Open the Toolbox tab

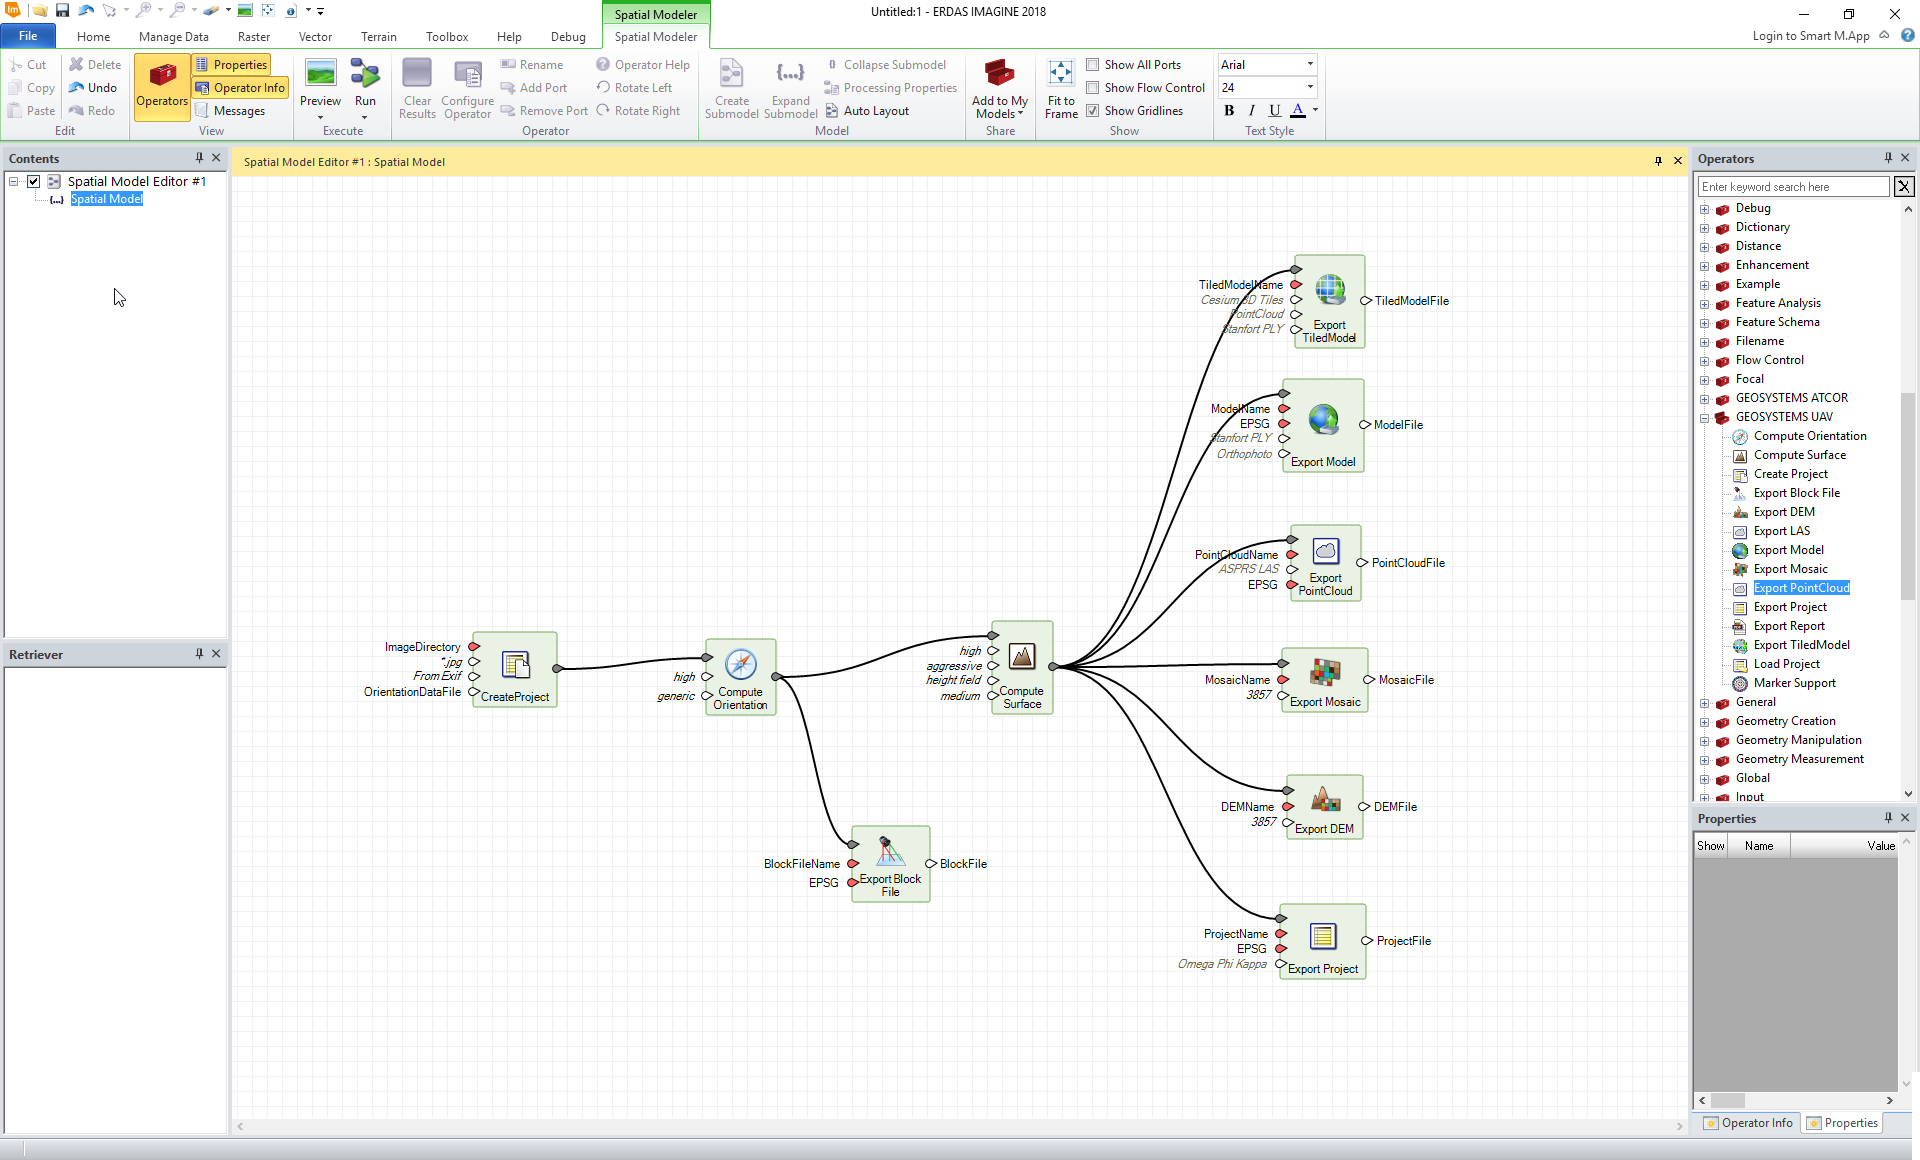446,36
